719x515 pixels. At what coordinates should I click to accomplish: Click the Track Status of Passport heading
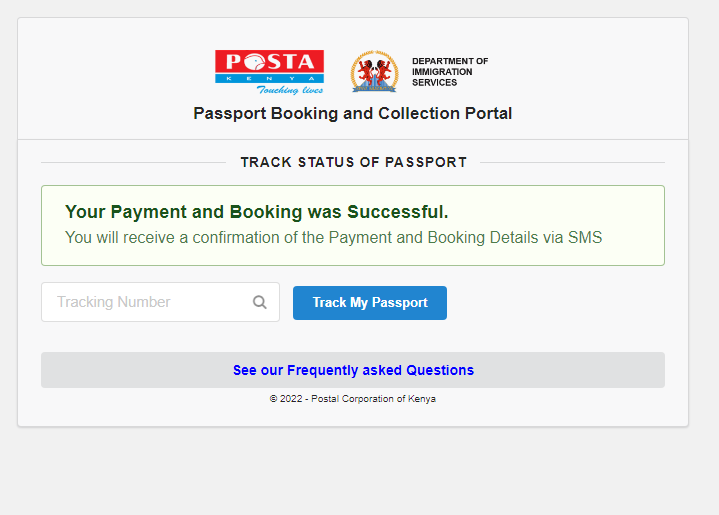(x=353, y=162)
